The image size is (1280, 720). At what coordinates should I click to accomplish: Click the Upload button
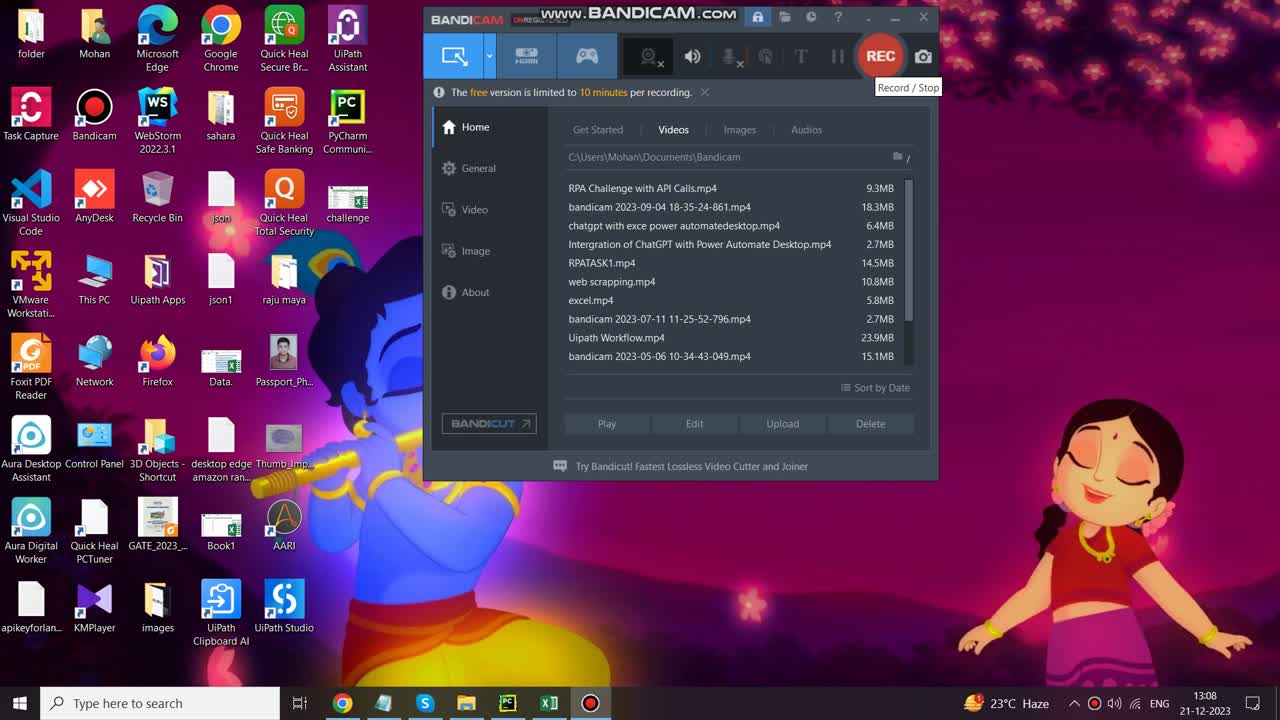pos(782,424)
